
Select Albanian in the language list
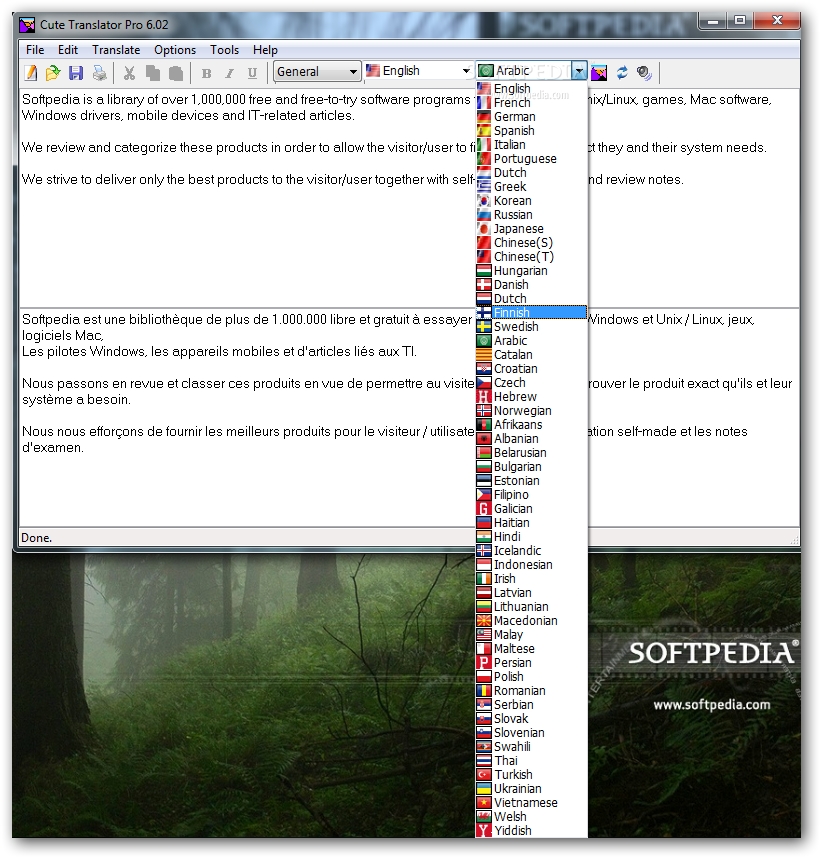[531, 439]
